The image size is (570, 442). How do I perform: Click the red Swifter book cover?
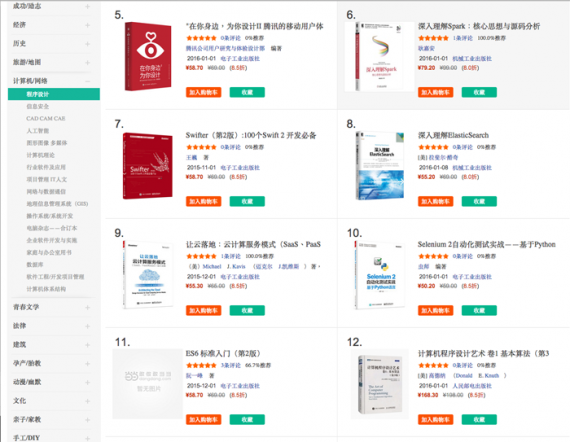pyautogui.click(x=148, y=165)
